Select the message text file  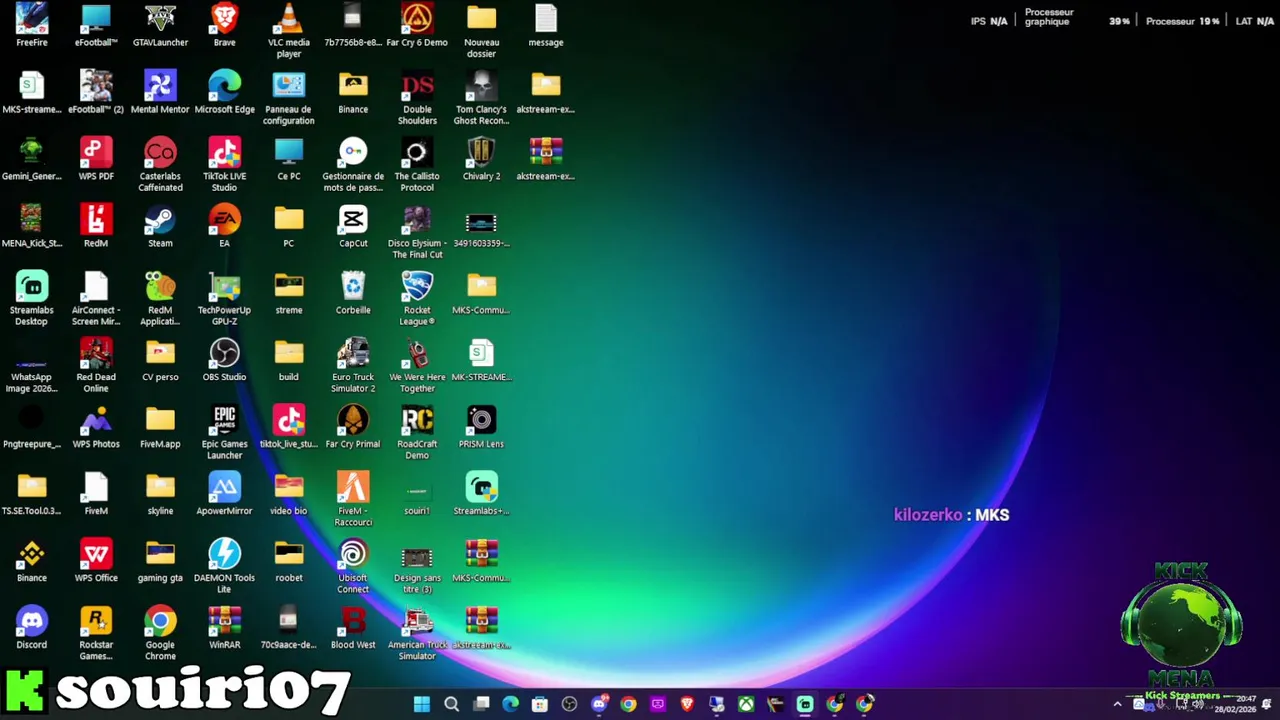(x=546, y=26)
